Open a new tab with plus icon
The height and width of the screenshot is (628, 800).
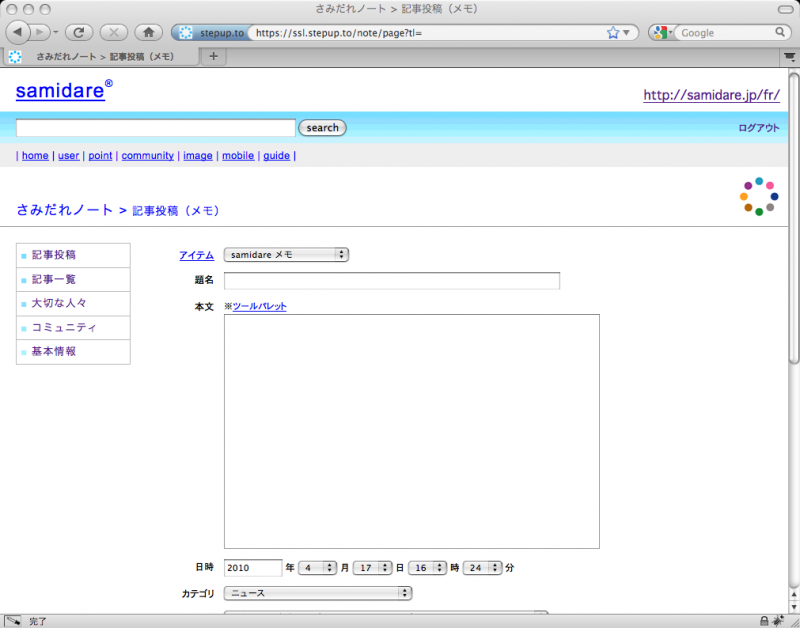pos(213,56)
